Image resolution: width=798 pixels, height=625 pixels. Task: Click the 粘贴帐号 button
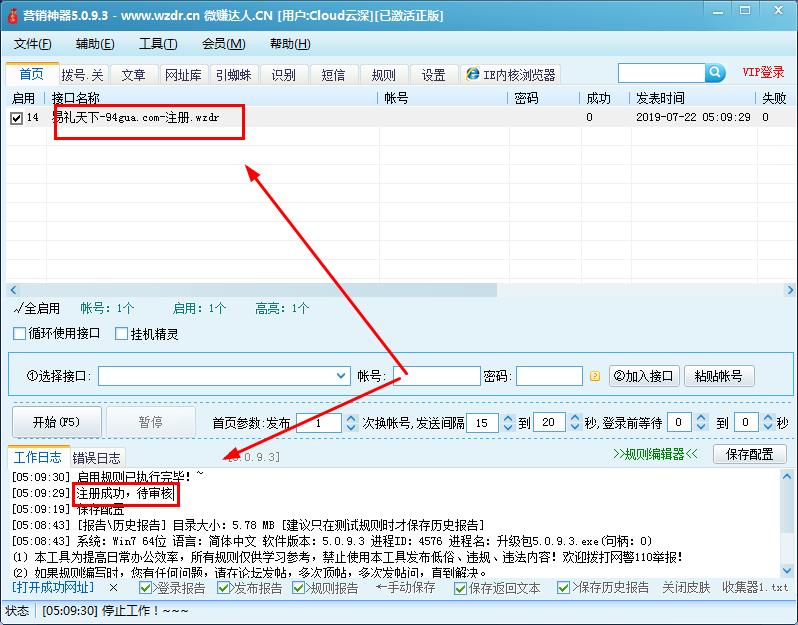point(719,376)
